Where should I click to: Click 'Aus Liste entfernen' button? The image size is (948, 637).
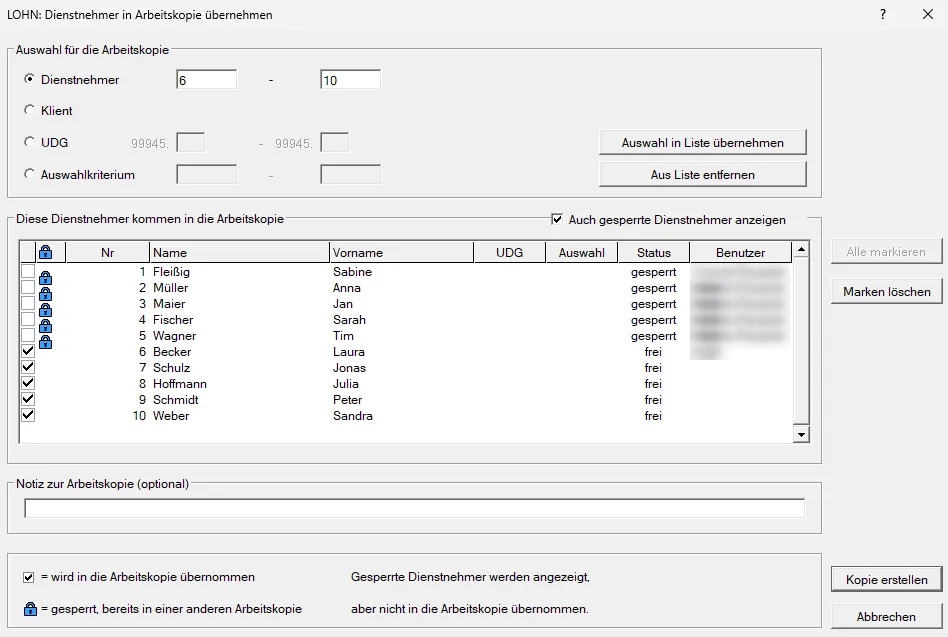click(703, 175)
